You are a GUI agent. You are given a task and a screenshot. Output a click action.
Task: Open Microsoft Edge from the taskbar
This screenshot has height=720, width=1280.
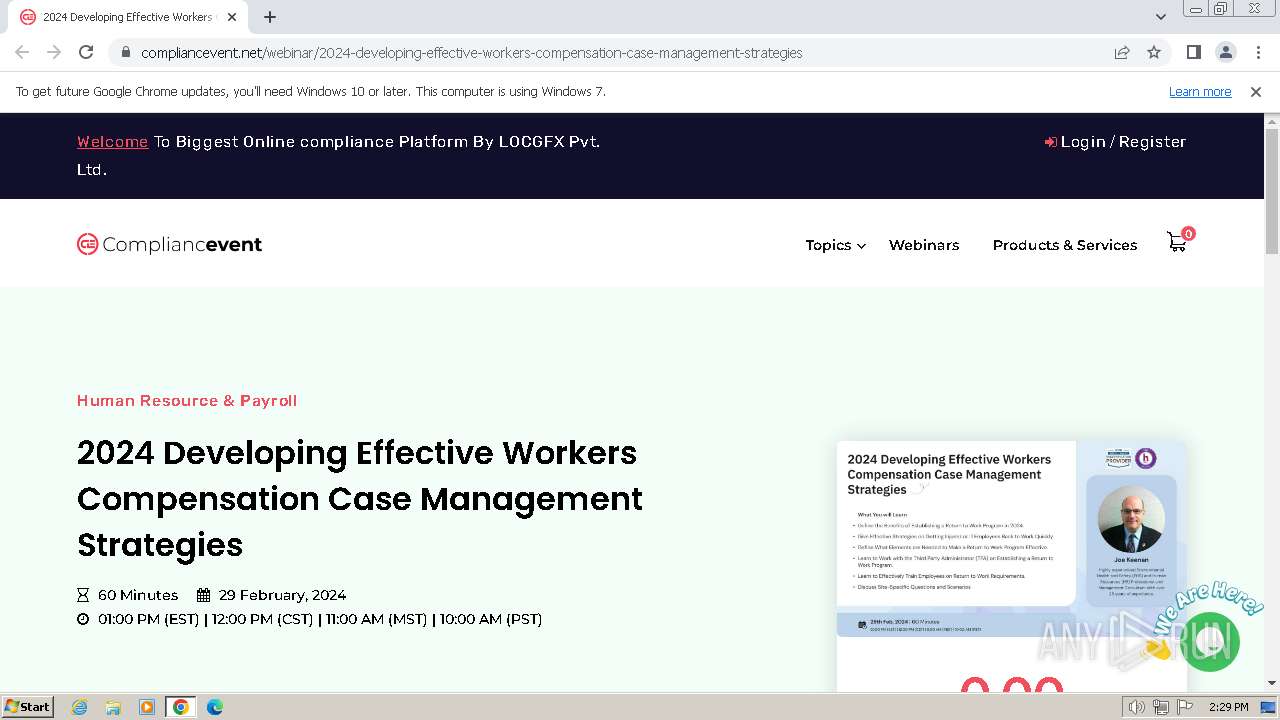pyautogui.click(x=215, y=707)
